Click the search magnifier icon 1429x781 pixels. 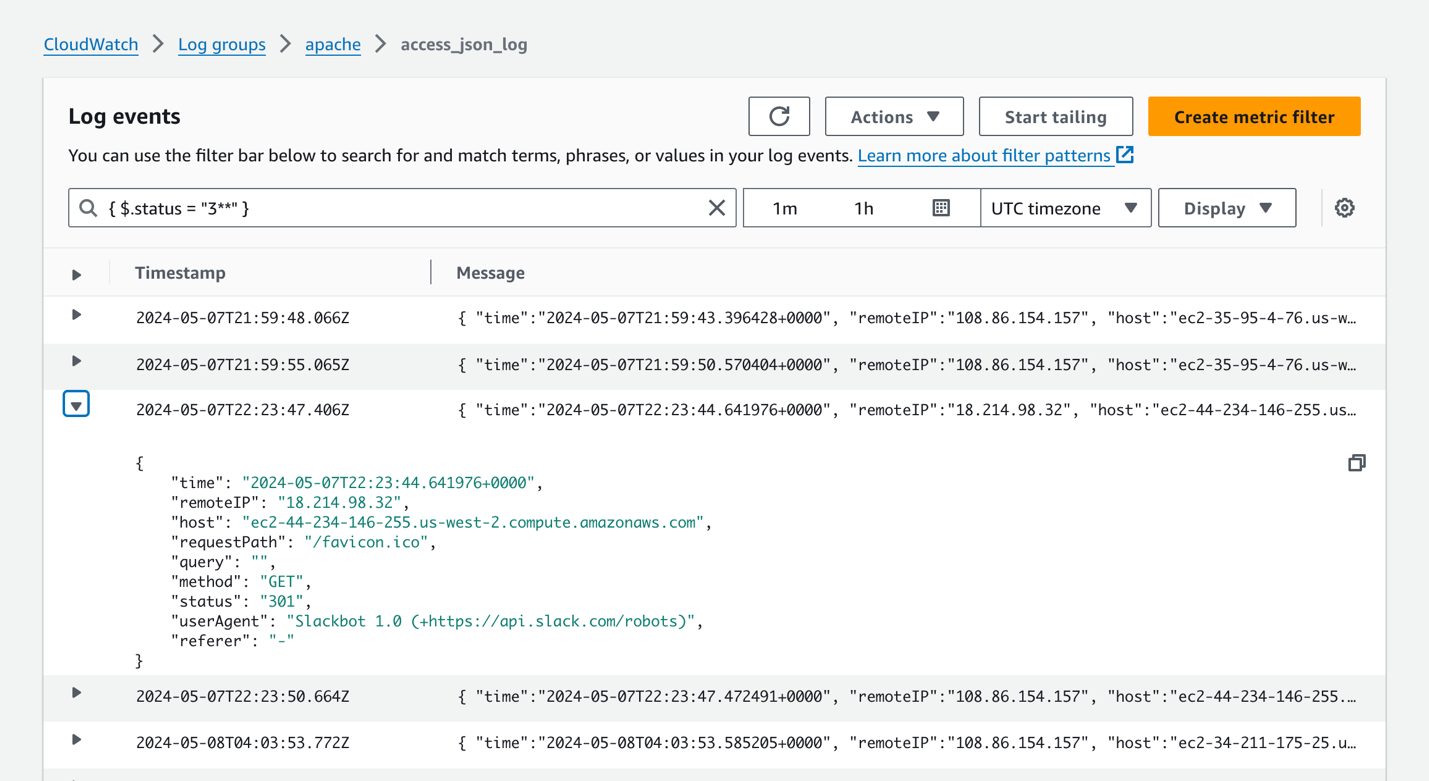coord(88,208)
